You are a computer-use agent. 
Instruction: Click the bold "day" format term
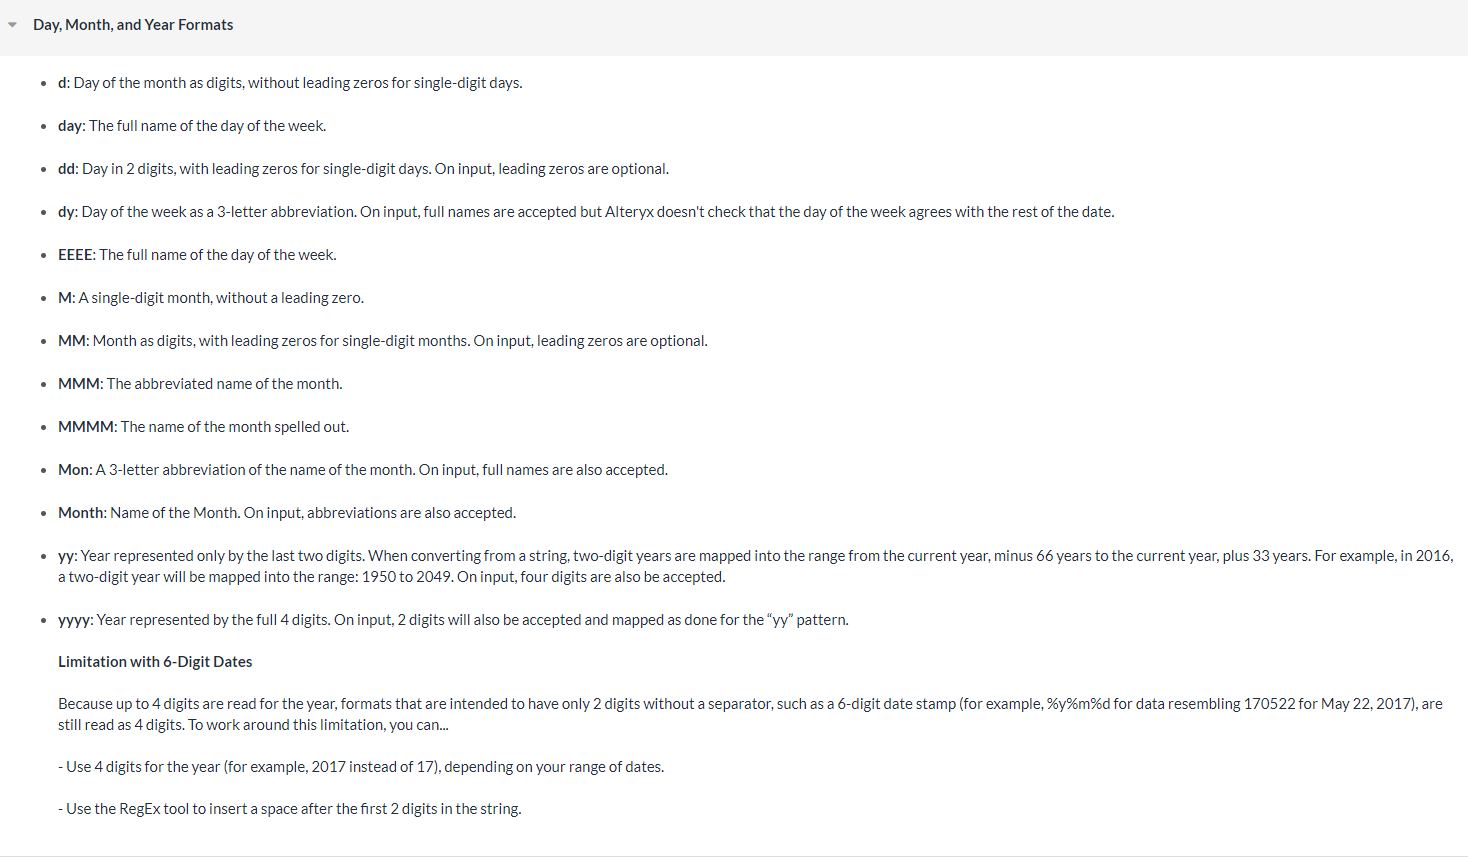click(x=70, y=126)
